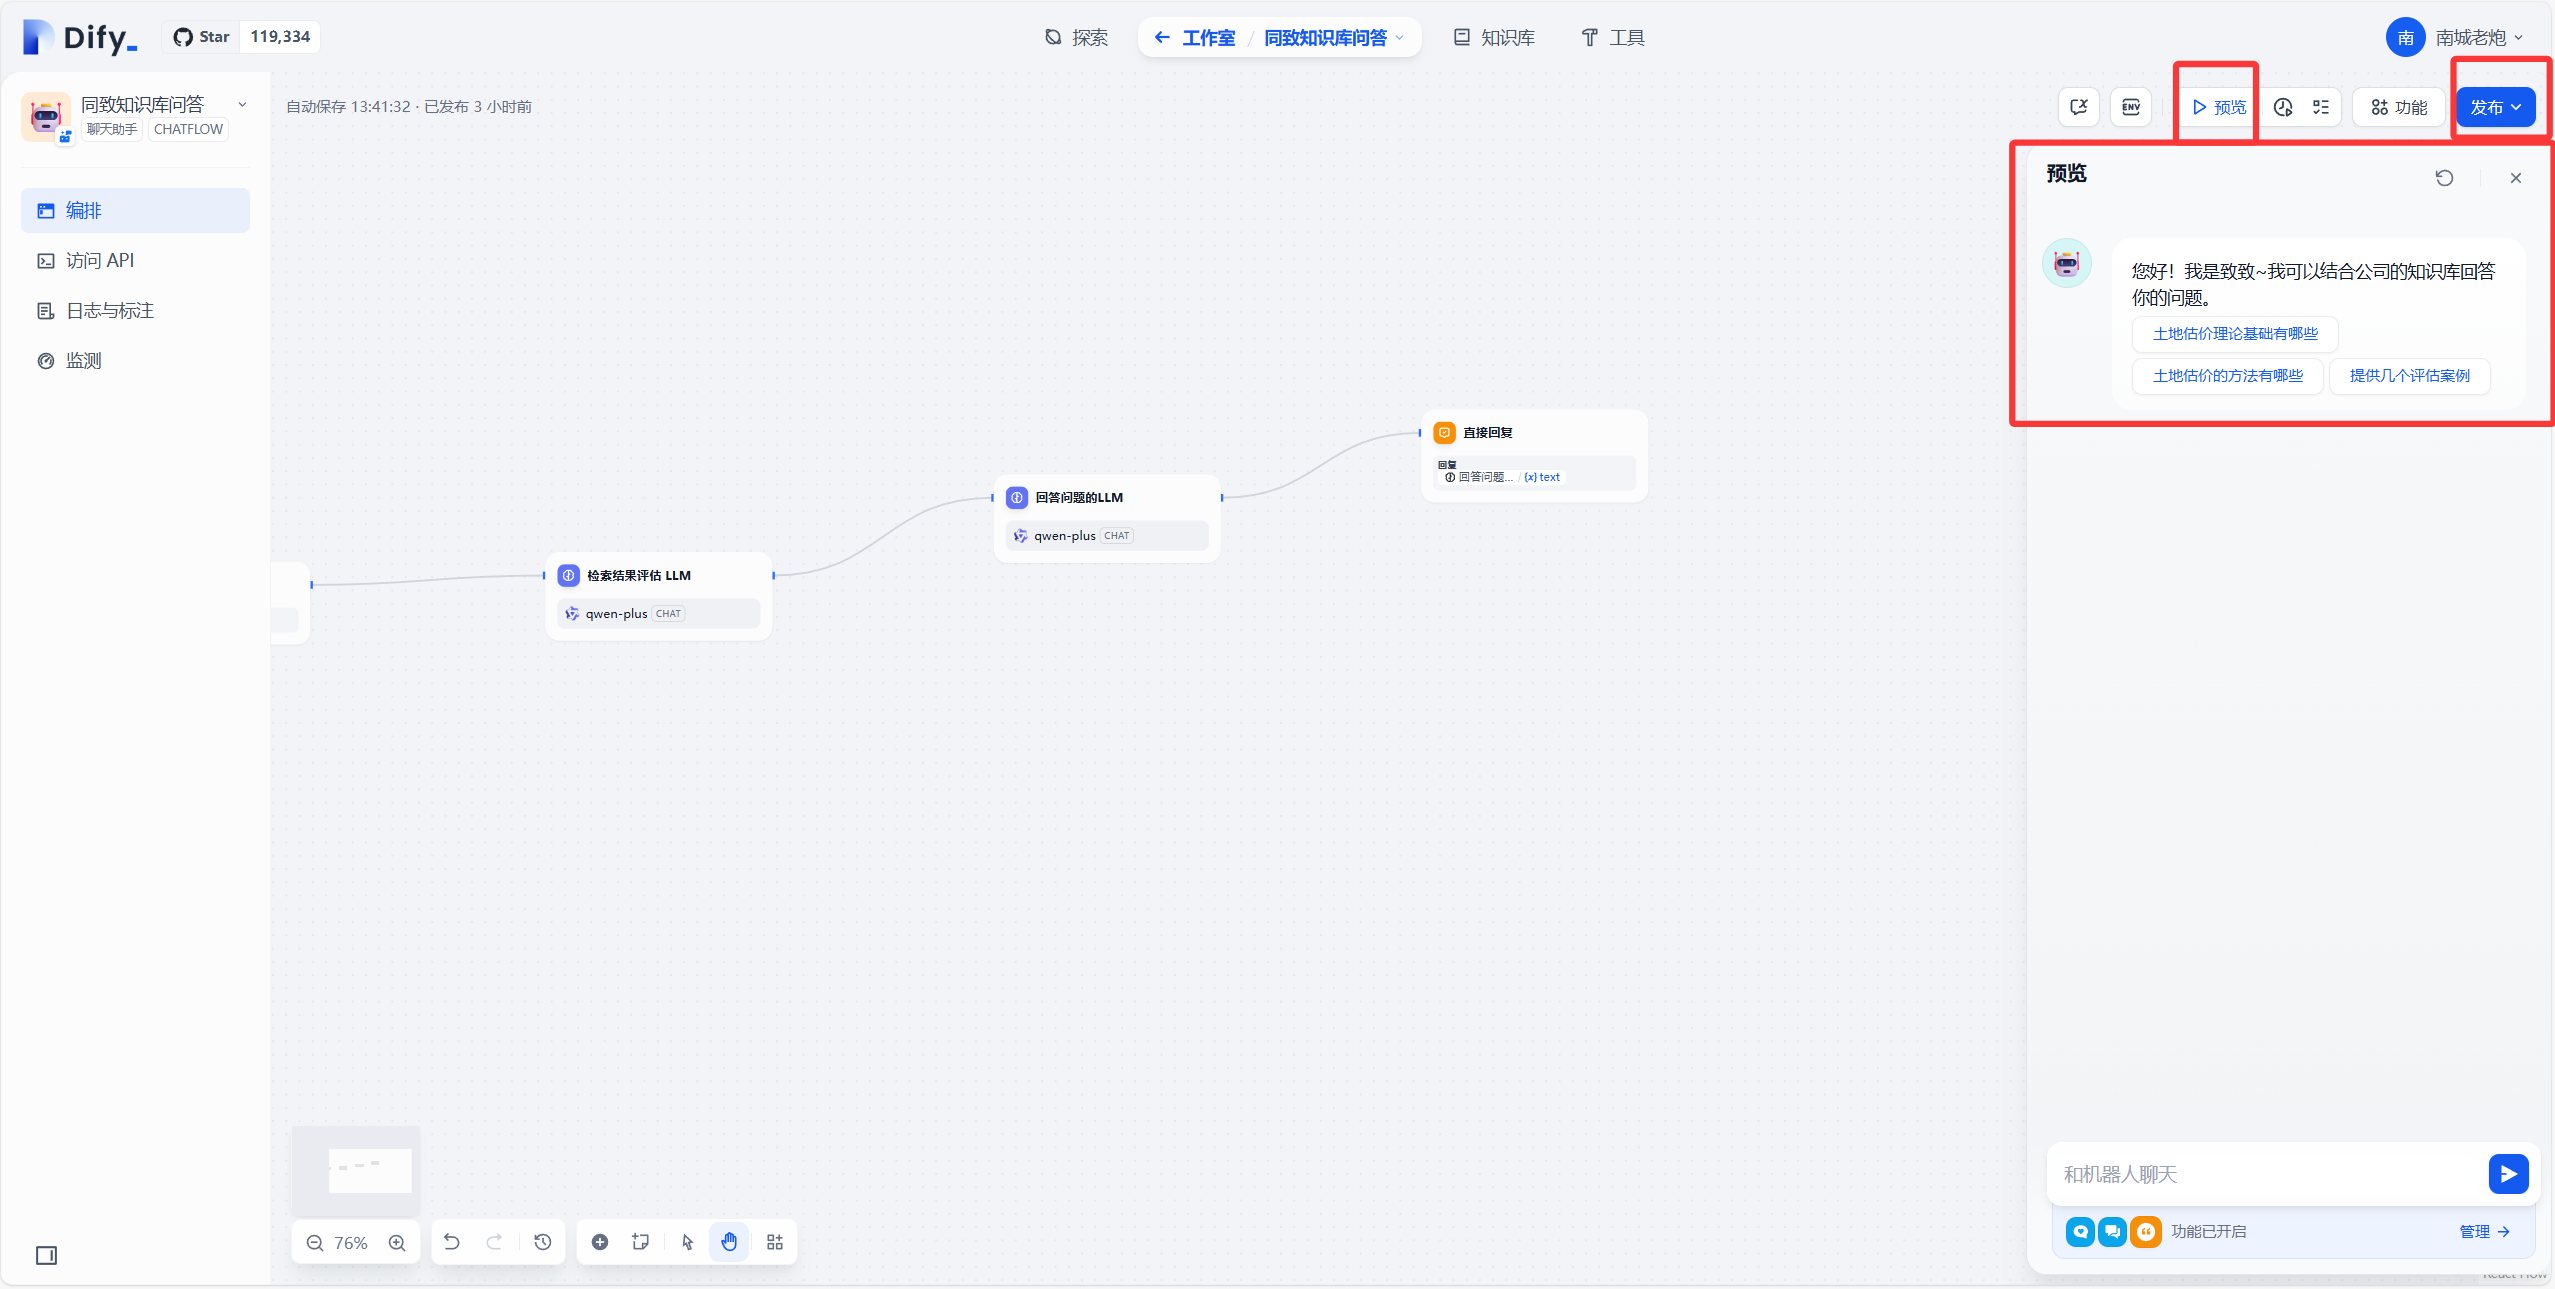Expand the 同致知识库问答 app name dropdown

[x=242, y=104]
